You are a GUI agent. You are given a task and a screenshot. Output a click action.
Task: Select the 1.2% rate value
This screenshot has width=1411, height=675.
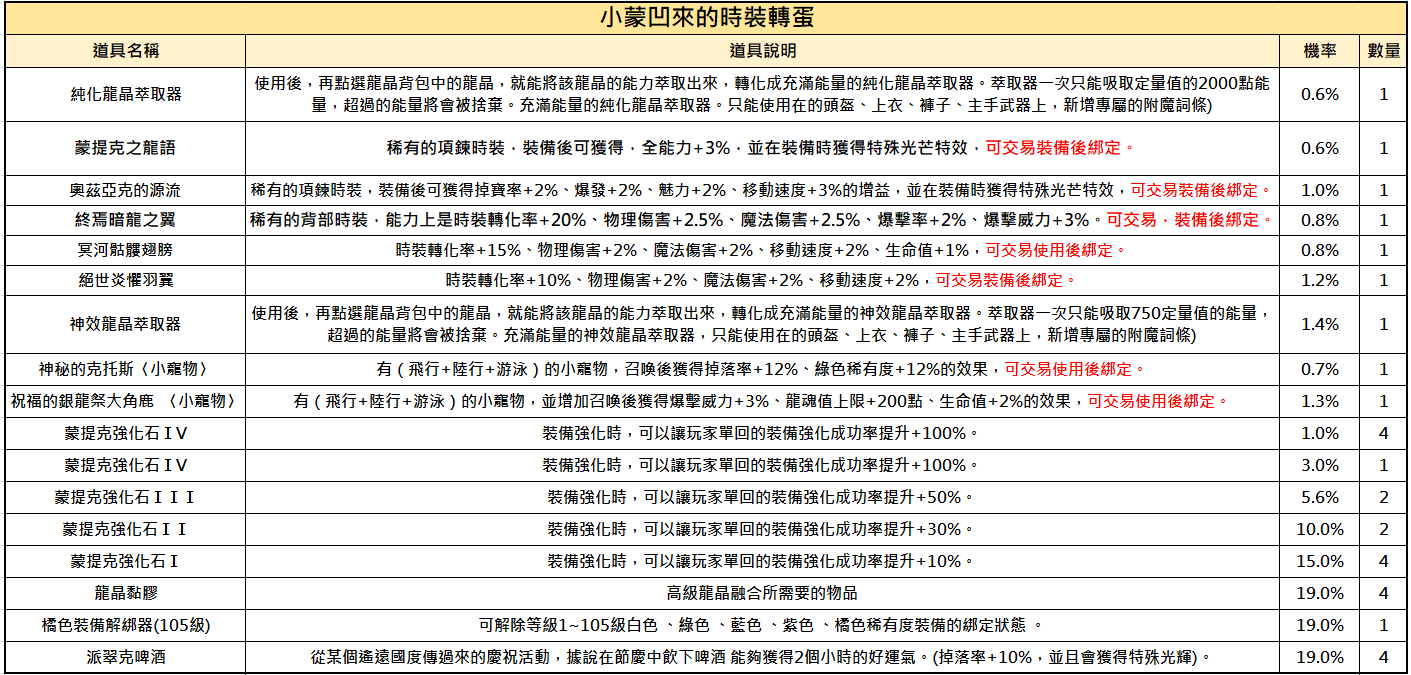click(1319, 280)
